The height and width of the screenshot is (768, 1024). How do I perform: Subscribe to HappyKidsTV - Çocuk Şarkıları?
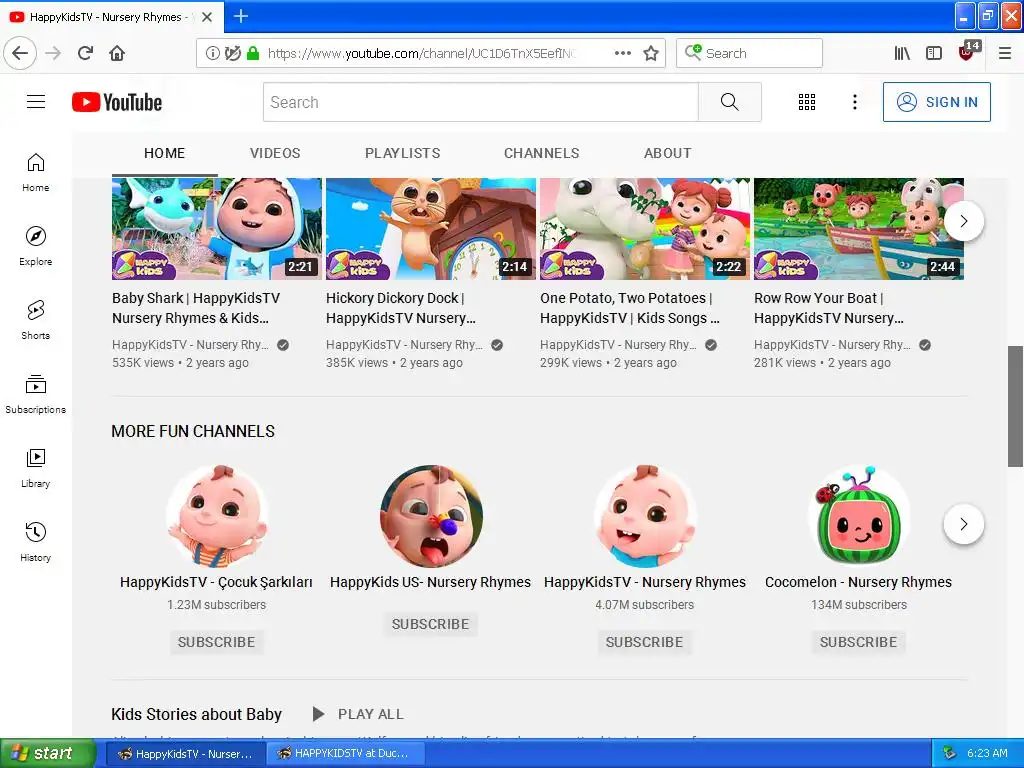[216, 642]
